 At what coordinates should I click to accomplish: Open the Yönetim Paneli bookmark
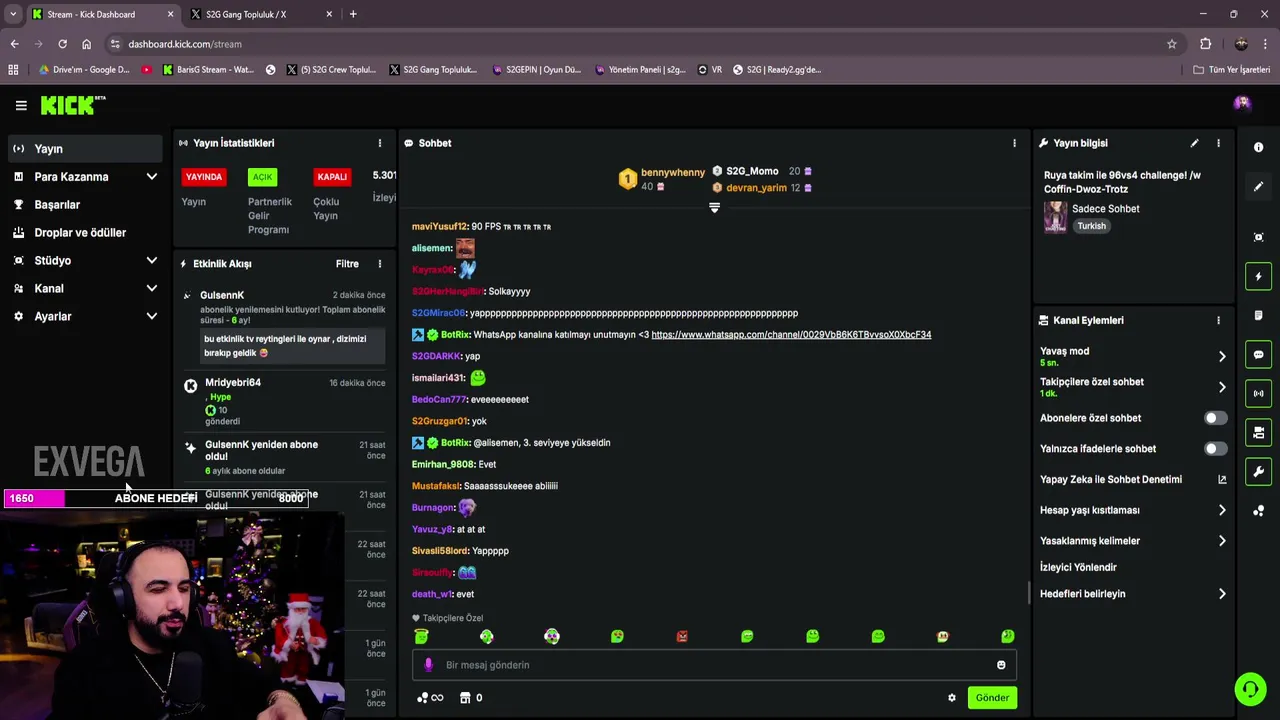[640, 70]
